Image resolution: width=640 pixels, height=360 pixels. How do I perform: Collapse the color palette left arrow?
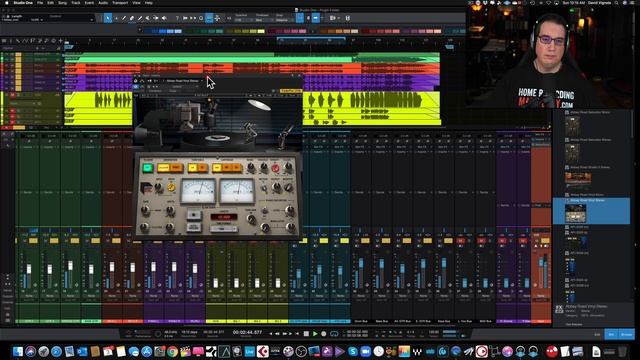pos(140,31)
